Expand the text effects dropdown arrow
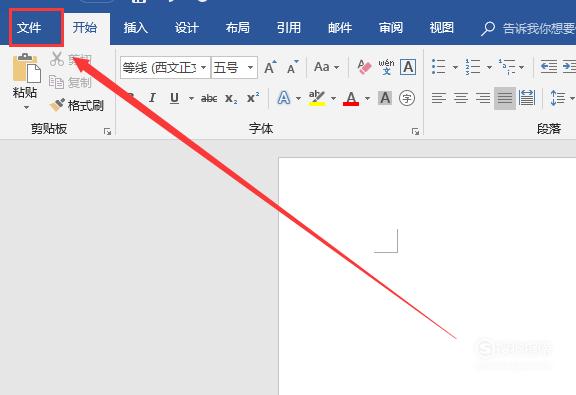 (298, 98)
